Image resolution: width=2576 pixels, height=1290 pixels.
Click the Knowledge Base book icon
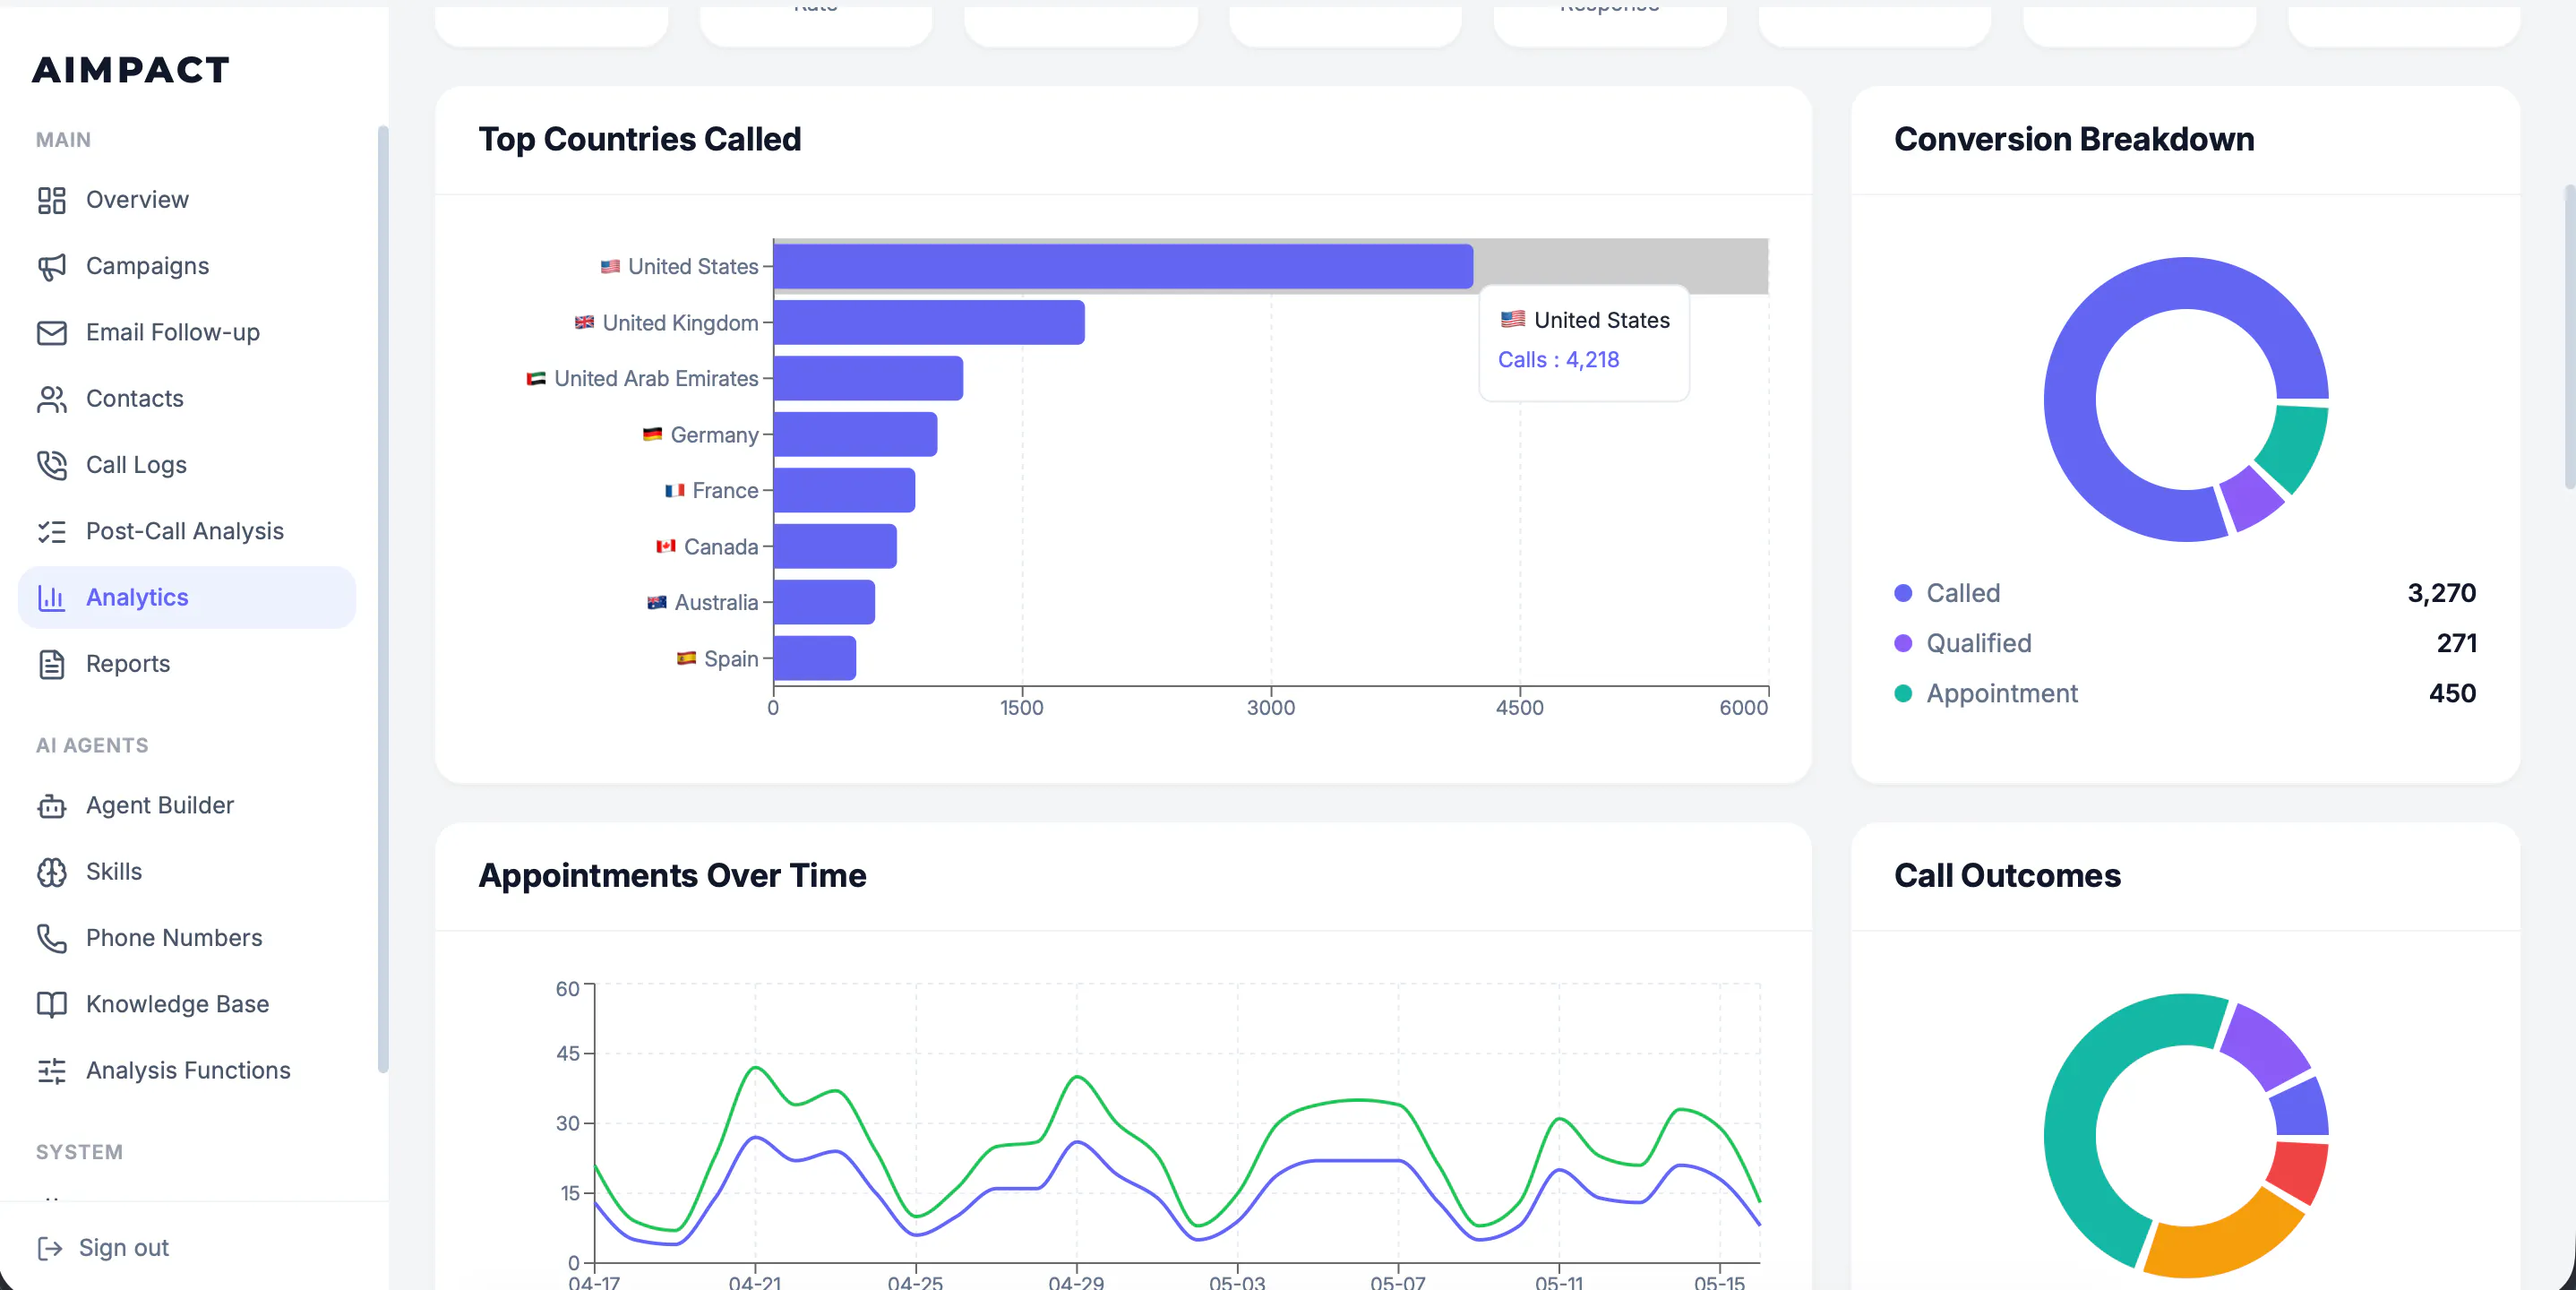click(x=51, y=1004)
